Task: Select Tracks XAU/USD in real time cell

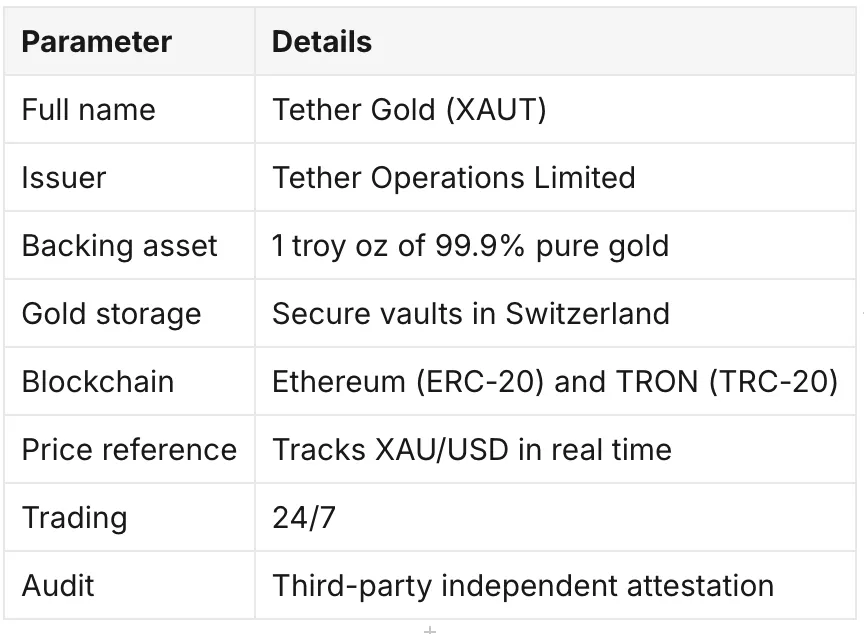Action: [555, 449]
